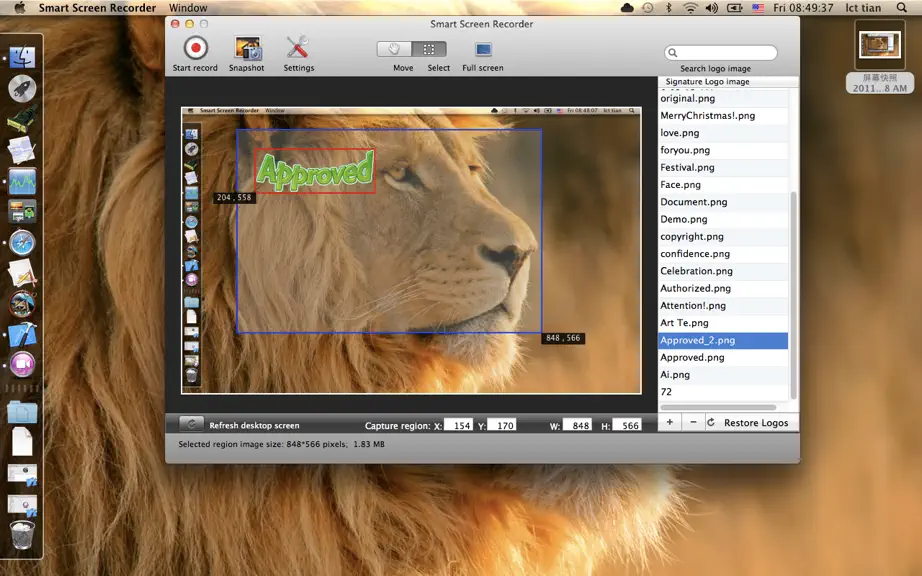Click the Search logo image field

(721, 52)
